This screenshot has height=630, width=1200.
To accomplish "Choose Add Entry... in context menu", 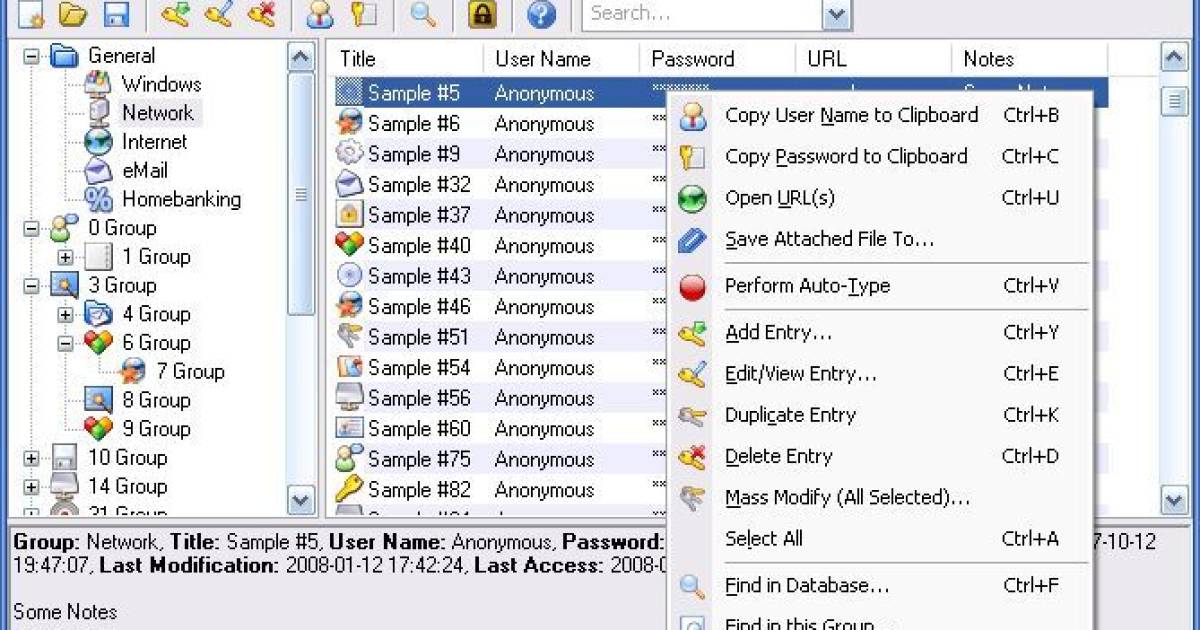I will [880, 332].
